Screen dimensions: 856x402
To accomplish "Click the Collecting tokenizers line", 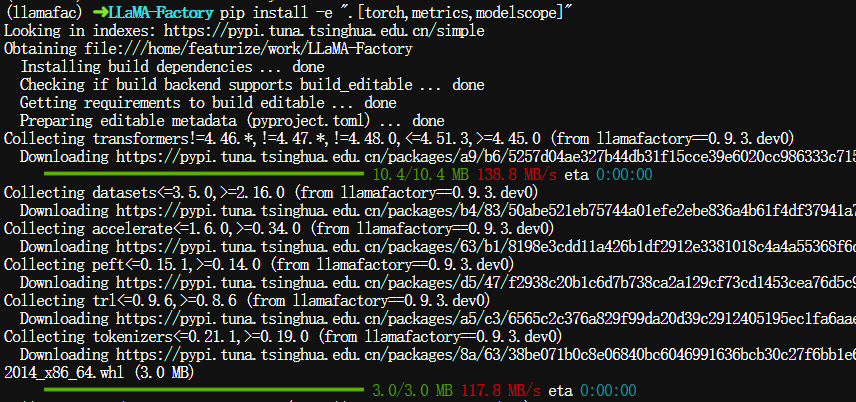I will pyautogui.click(x=283, y=336).
